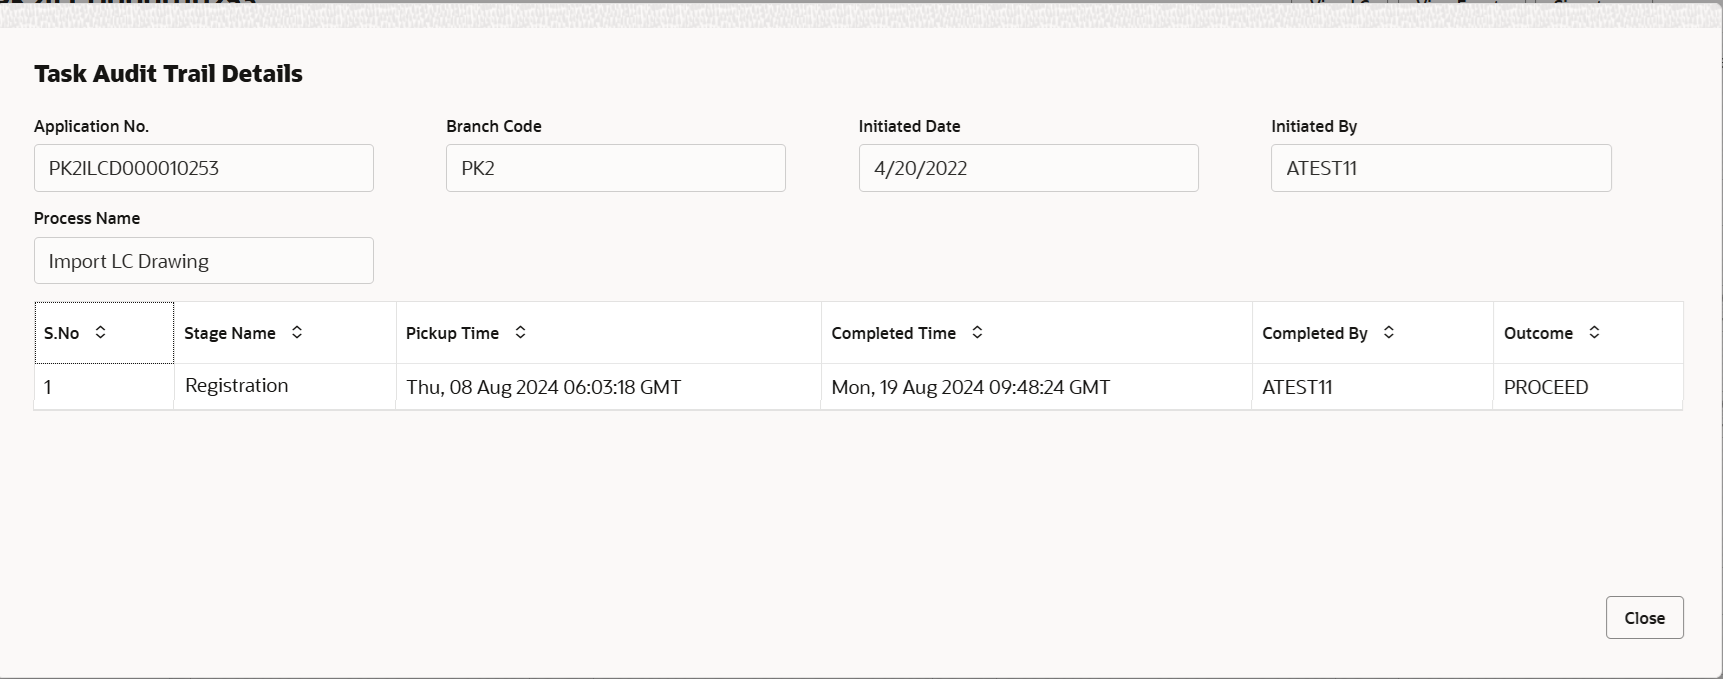Sort by Outcome arrows icon
Image resolution: width=1723 pixels, height=679 pixels.
point(1594,332)
